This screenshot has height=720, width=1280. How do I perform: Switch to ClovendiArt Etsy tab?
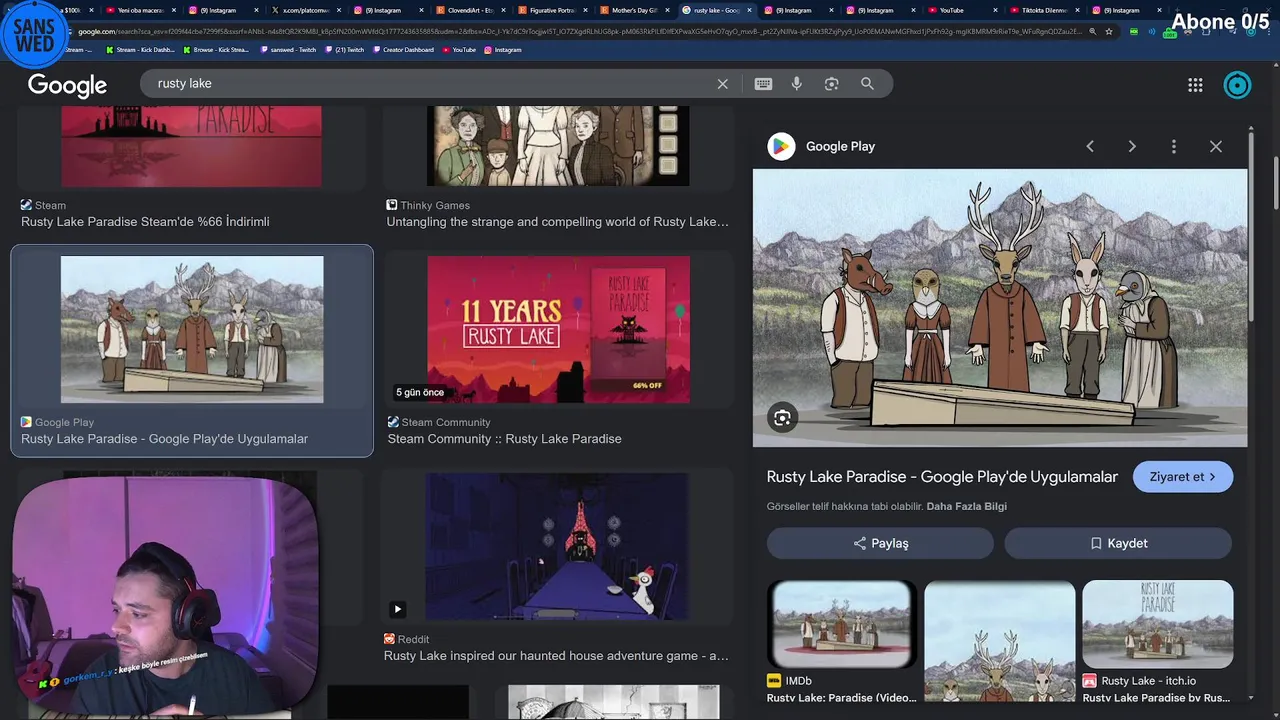pos(470,10)
